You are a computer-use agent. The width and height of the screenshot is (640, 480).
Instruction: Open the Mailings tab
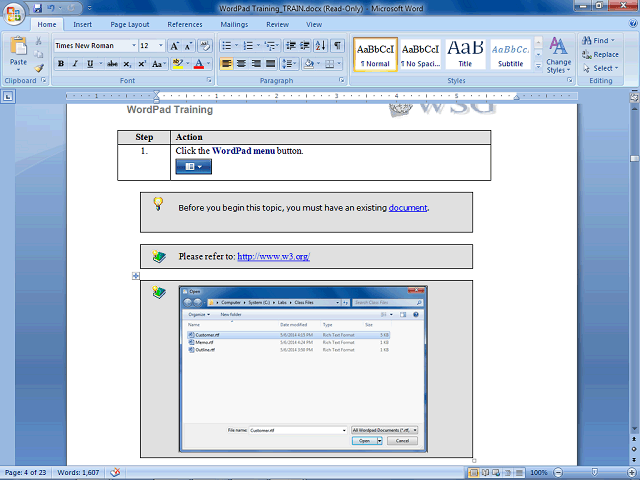234,24
